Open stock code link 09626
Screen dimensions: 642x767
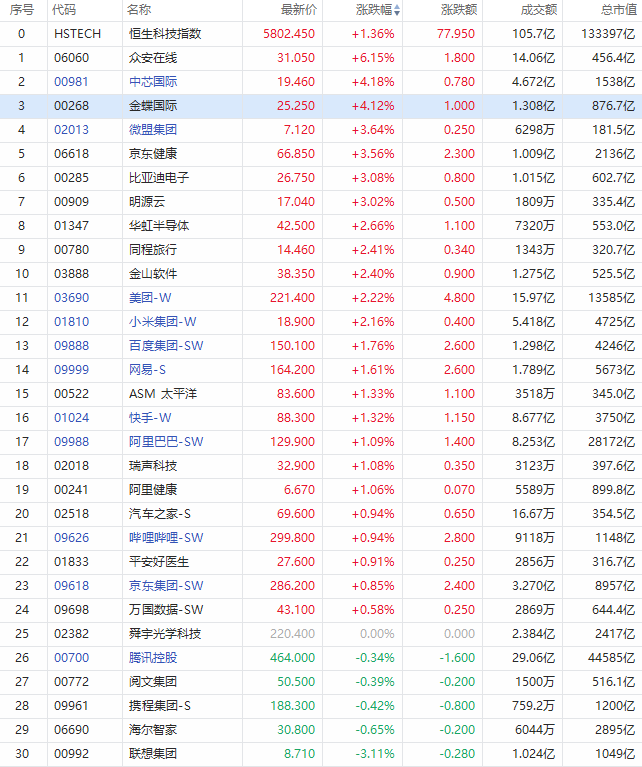point(71,537)
